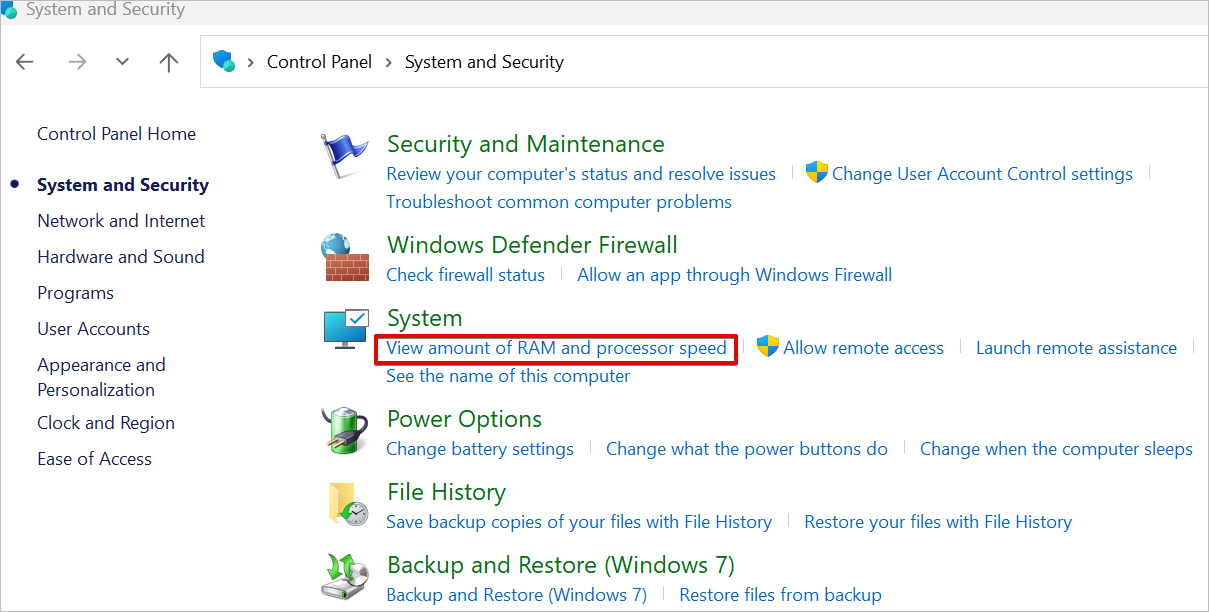Click the Backup and Restore icon
1209x612 pixels.
click(x=345, y=577)
